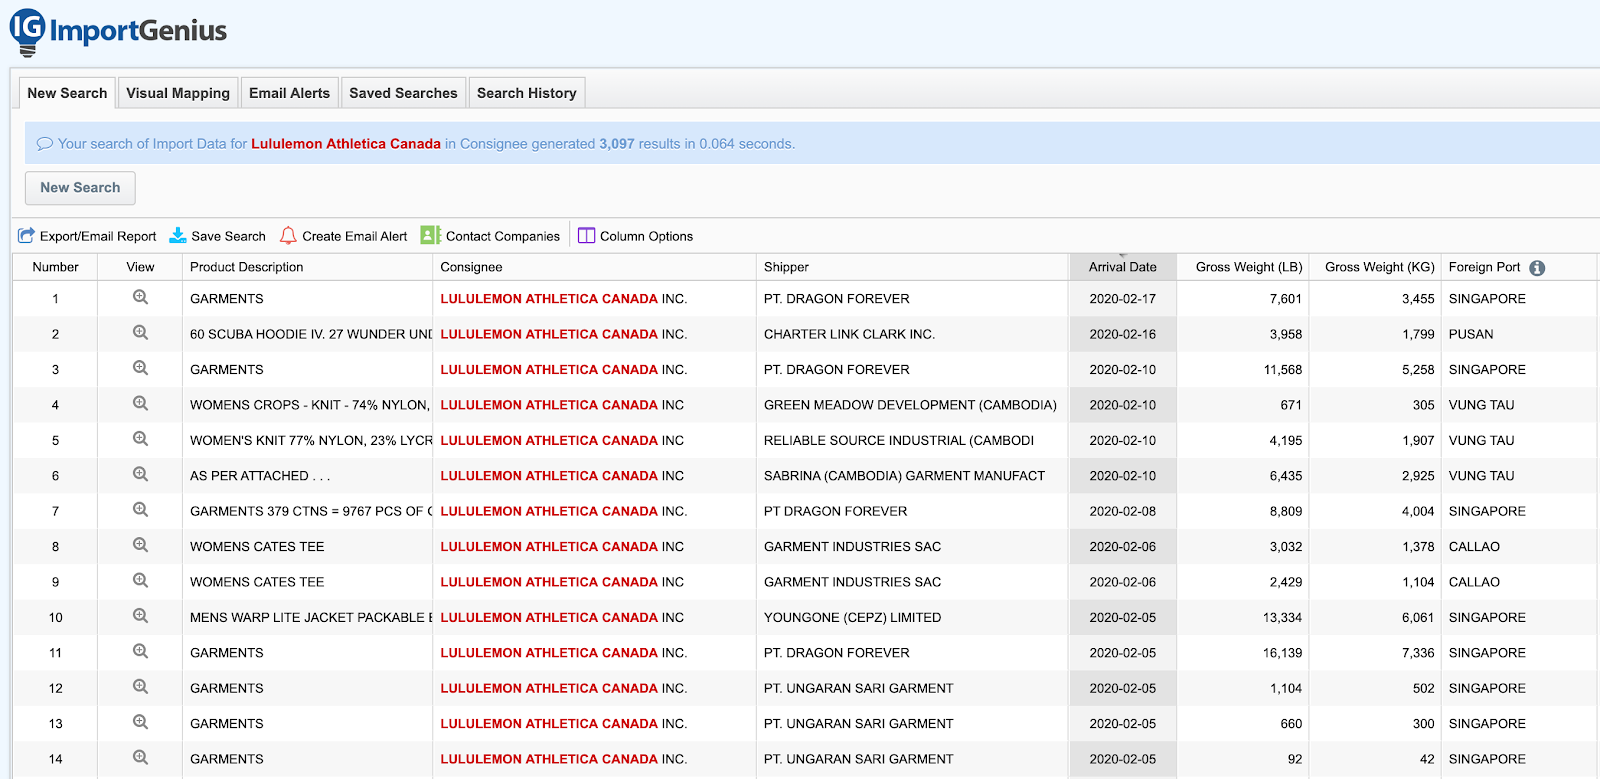Click product AS PER ATTACHED
Screen dimensions: 1600x779
pos(260,476)
